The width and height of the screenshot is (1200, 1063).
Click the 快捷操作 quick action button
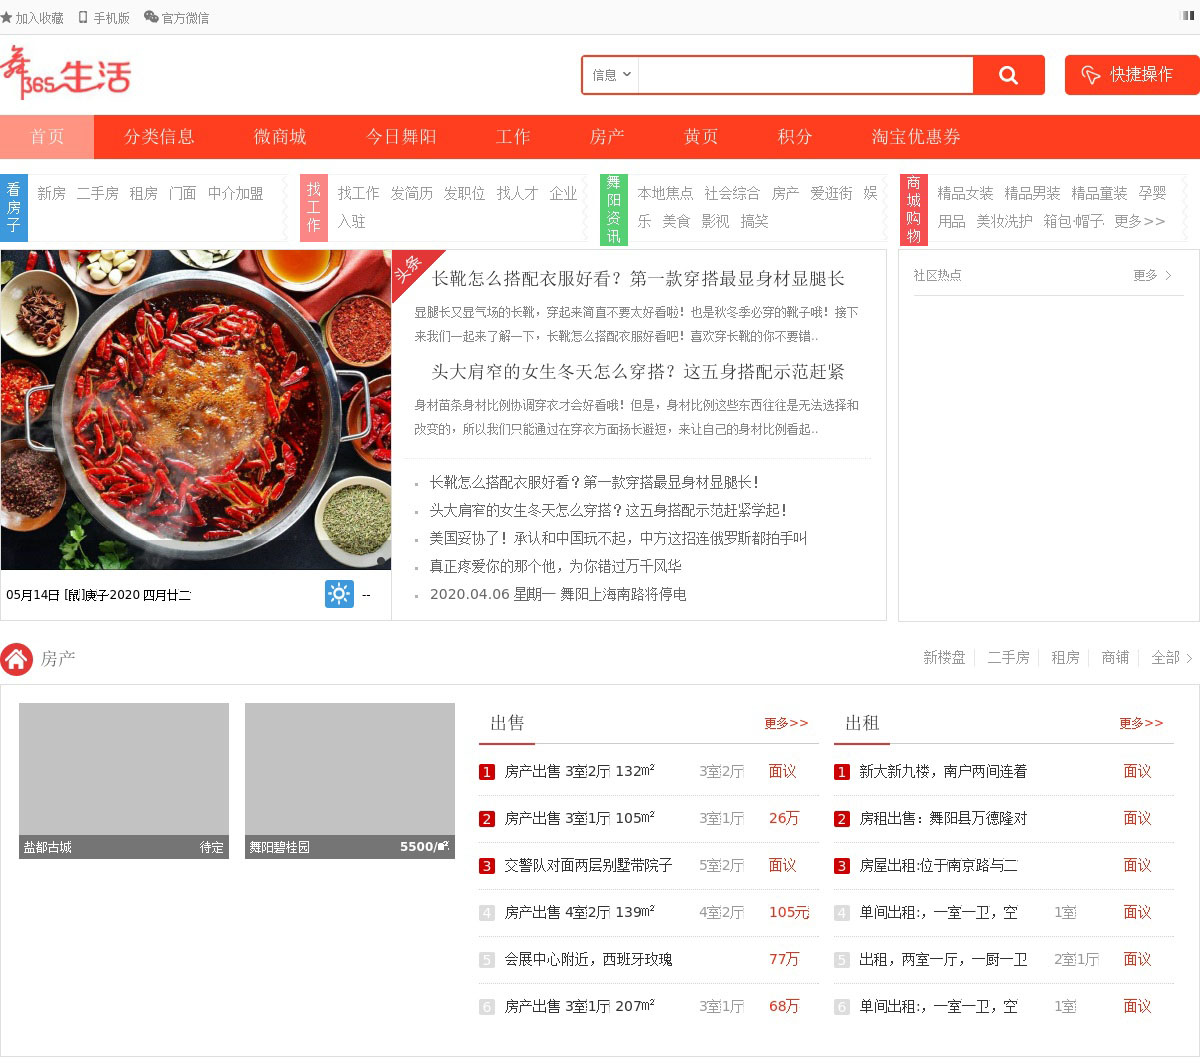click(1132, 75)
